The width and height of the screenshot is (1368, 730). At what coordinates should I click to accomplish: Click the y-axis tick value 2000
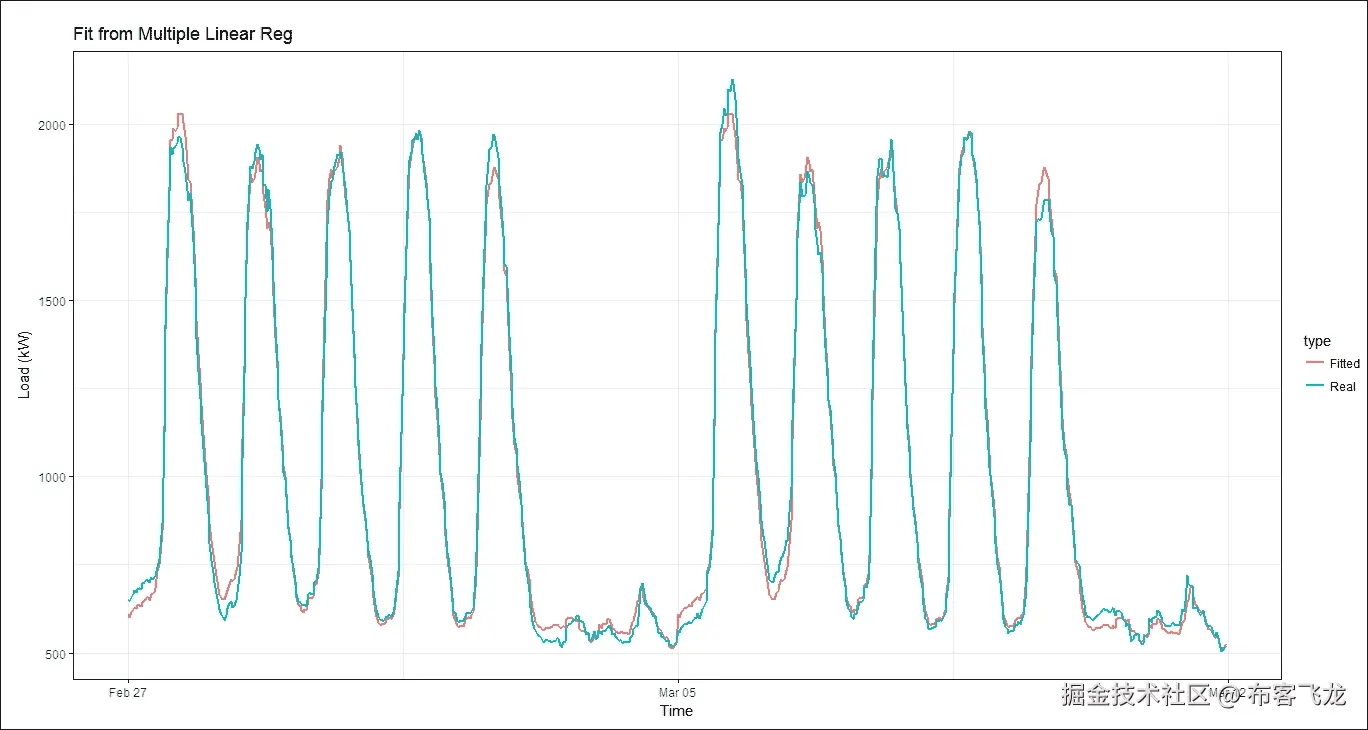pyautogui.click(x=52, y=124)
